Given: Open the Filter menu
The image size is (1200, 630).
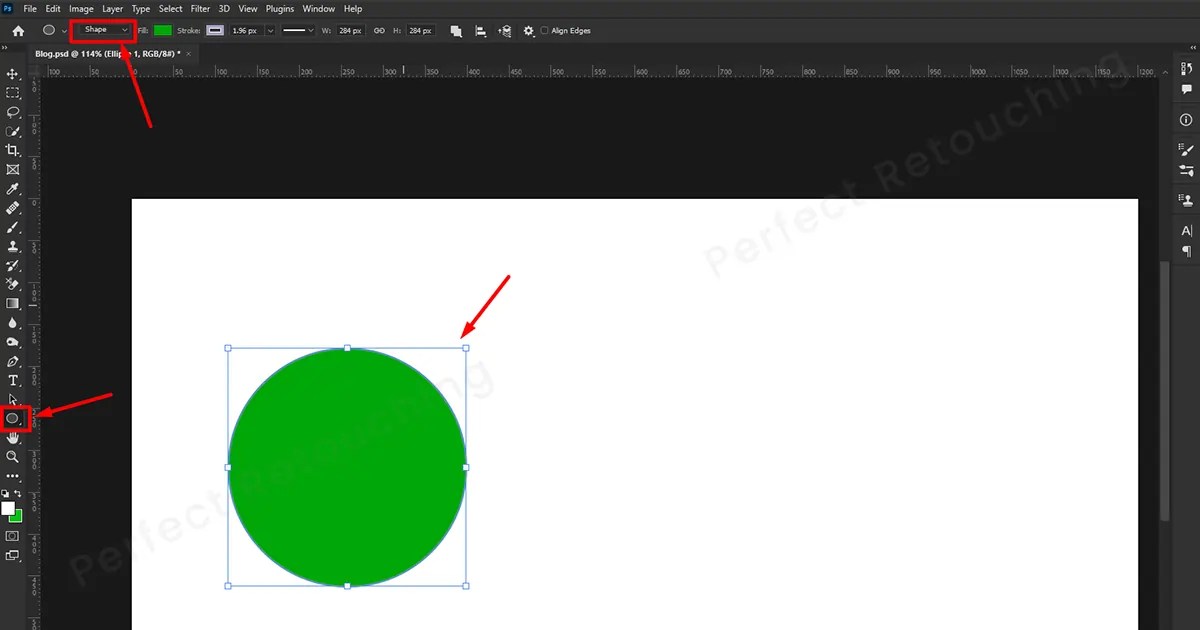Looking at the screenshot, I should pos(200,8).
